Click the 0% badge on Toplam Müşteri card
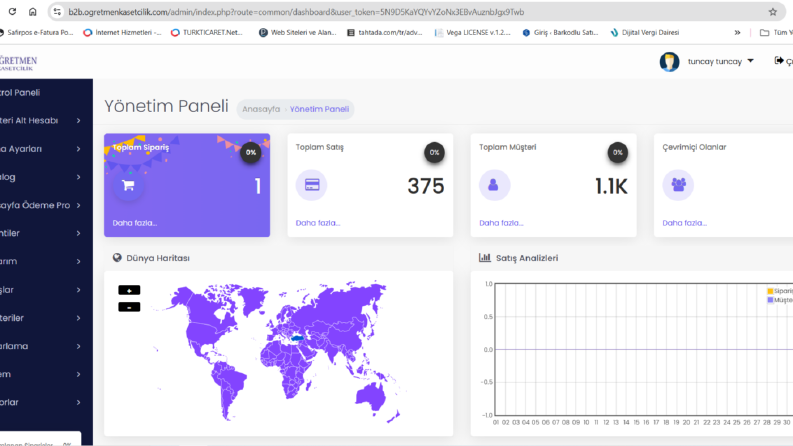Image resolution: width=793 pixels, height=446 pixels. pos(618,152)
